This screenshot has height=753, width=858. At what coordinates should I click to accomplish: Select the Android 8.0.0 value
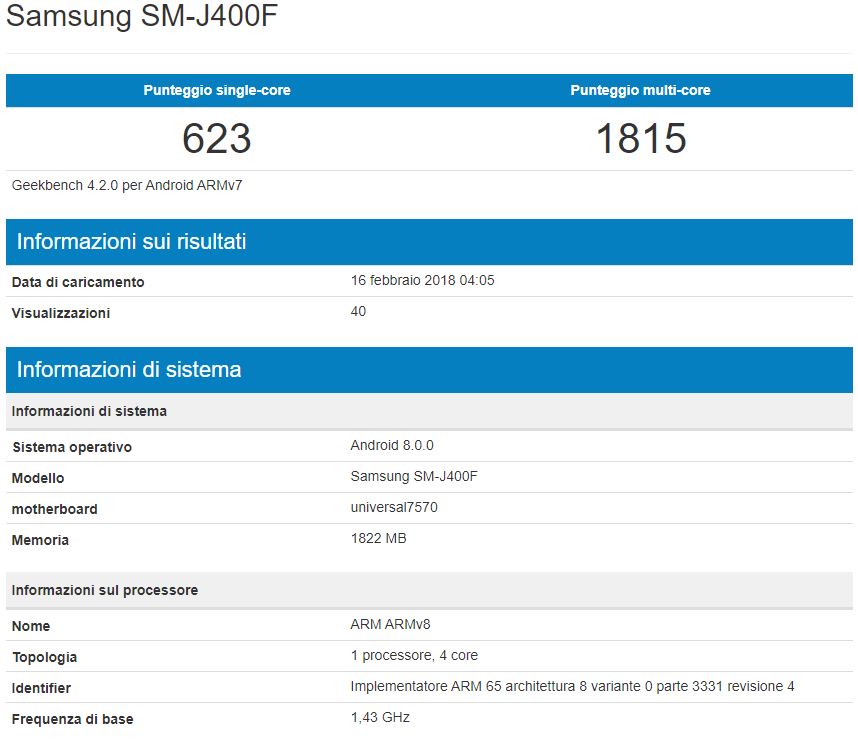click(391, 445)
